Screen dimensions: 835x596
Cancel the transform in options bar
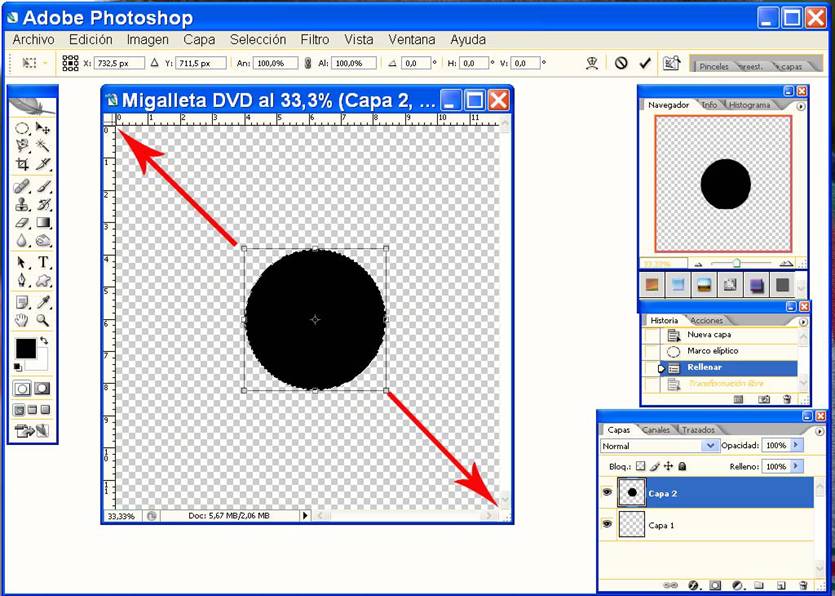[621, 63]
